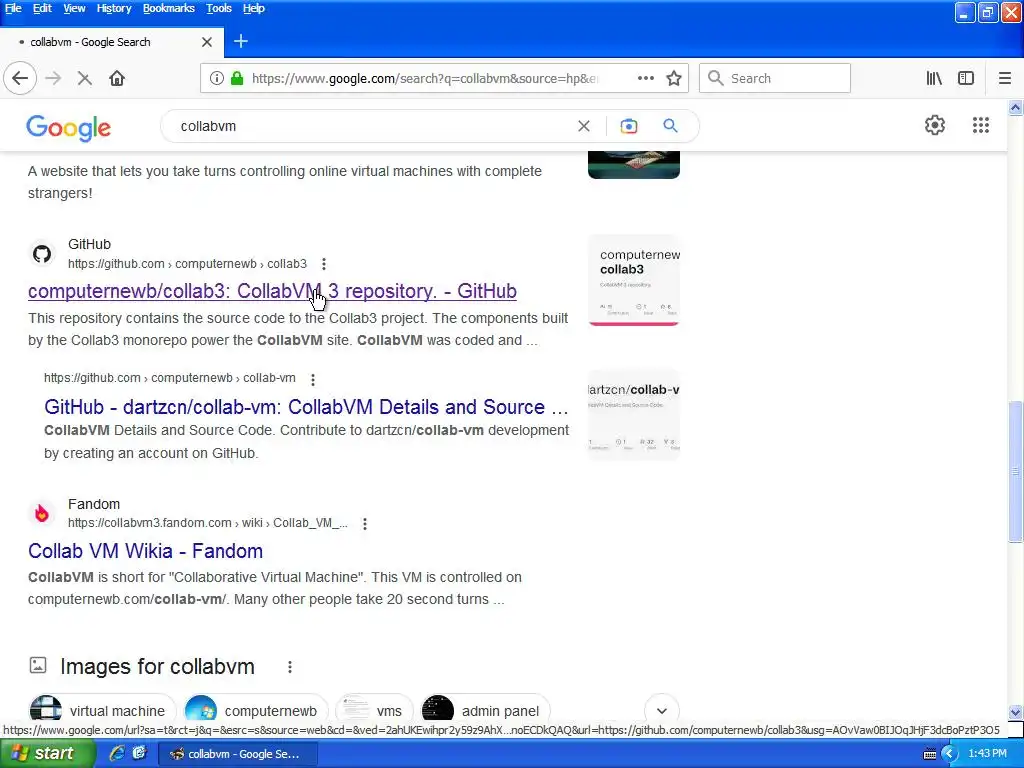Open the File menu
The height and width of the screenshot is (768, 1024).
(13, 8)
